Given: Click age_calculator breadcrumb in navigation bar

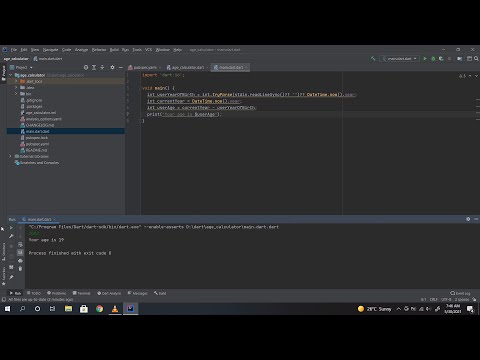Looking at the screenshot, I should 16,59.
